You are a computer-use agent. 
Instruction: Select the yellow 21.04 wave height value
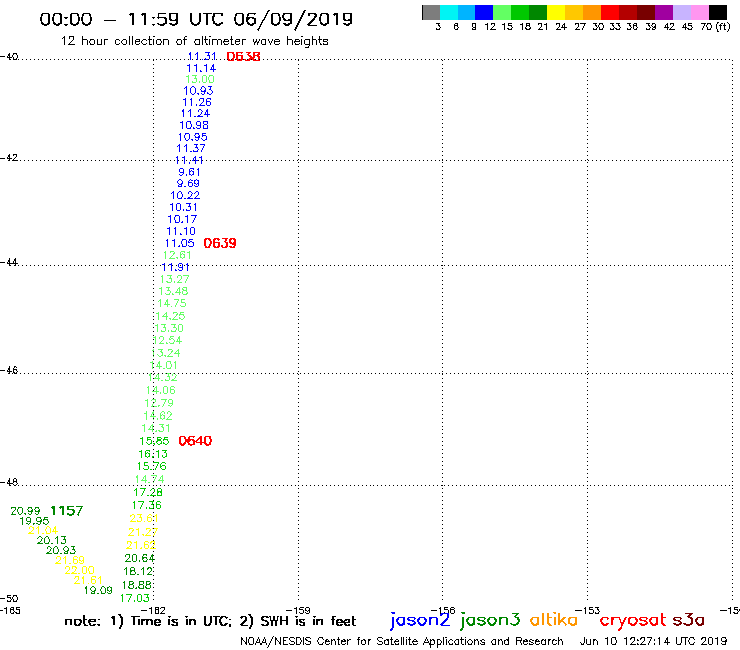click(x=43, y=531)
